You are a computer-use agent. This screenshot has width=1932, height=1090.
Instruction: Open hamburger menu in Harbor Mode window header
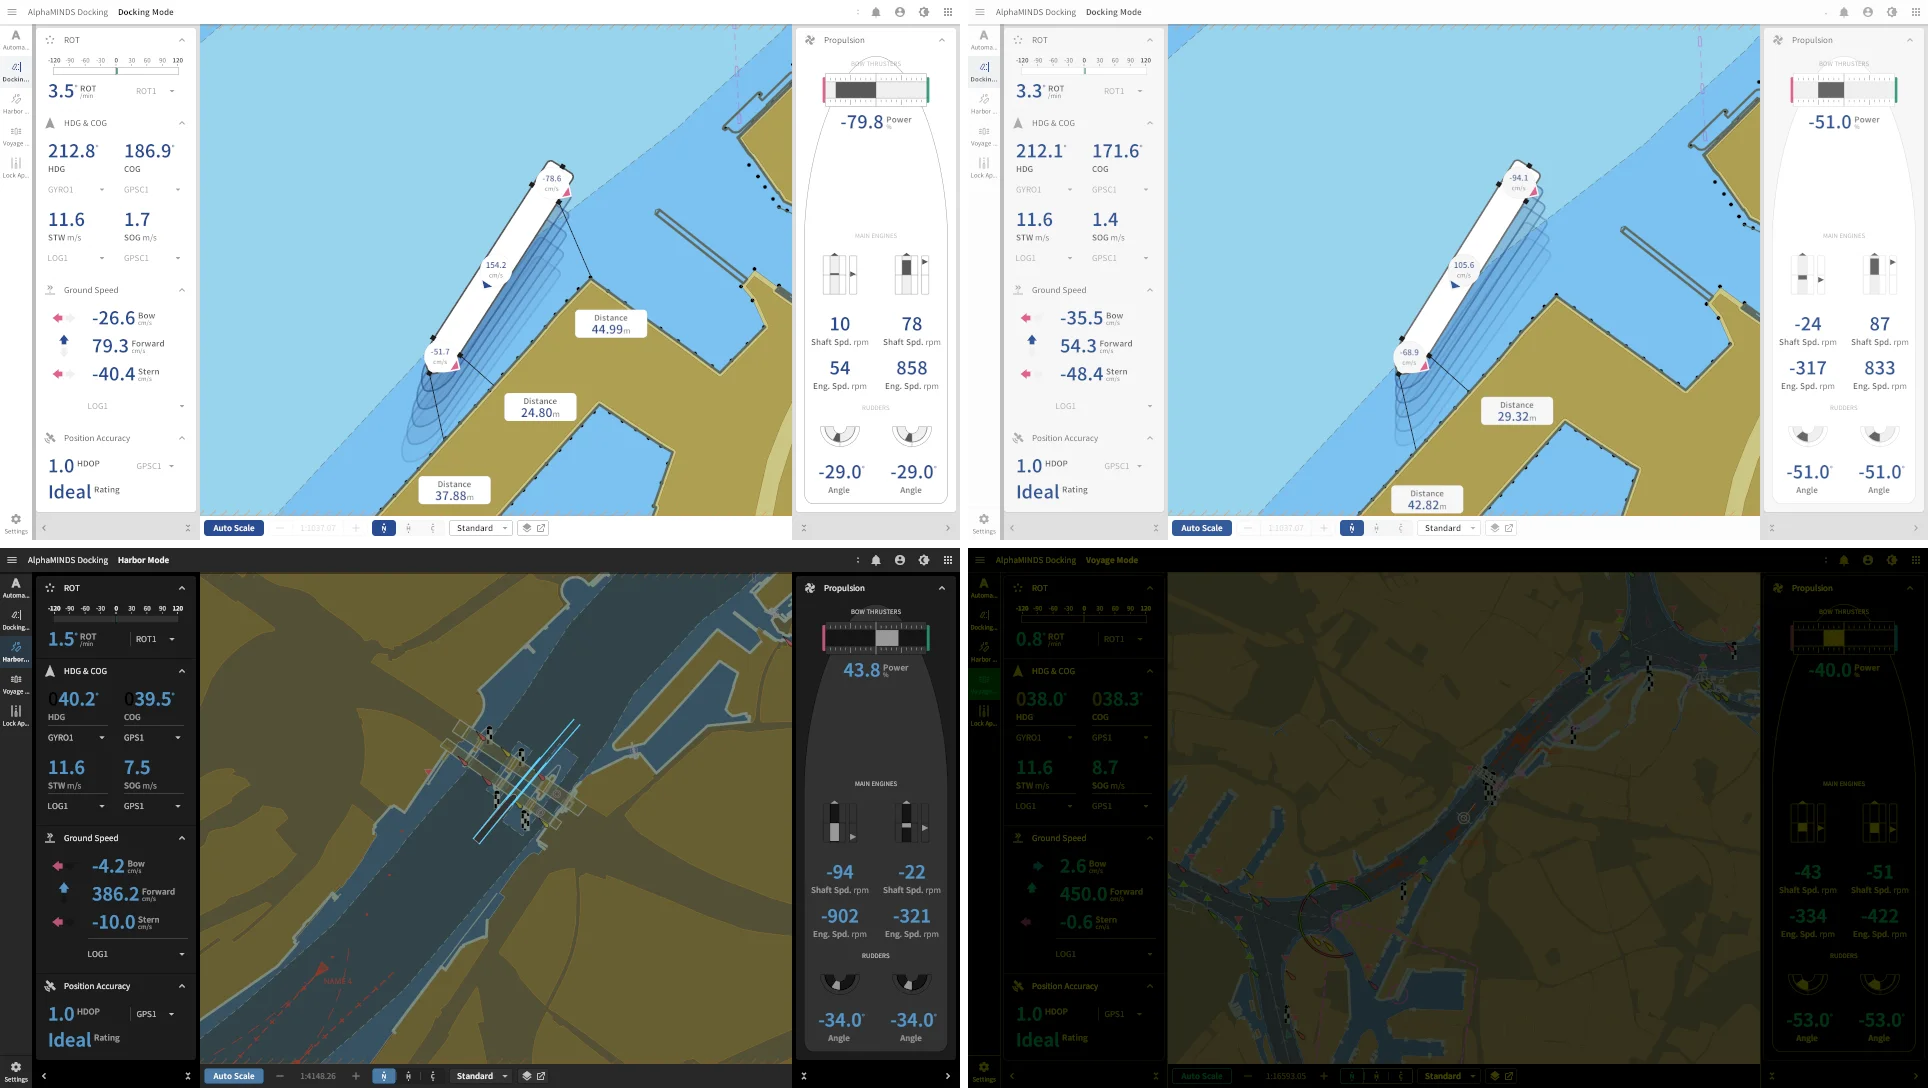(12, 561)
